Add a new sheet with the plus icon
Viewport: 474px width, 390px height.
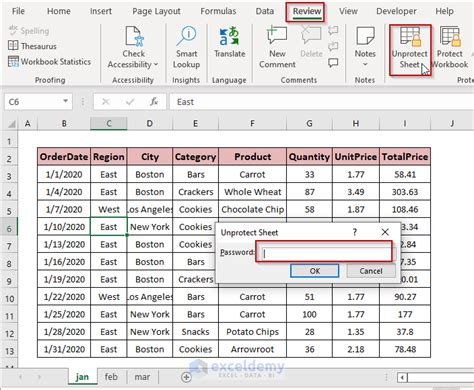pyautogui.click(x=186, y=377)
